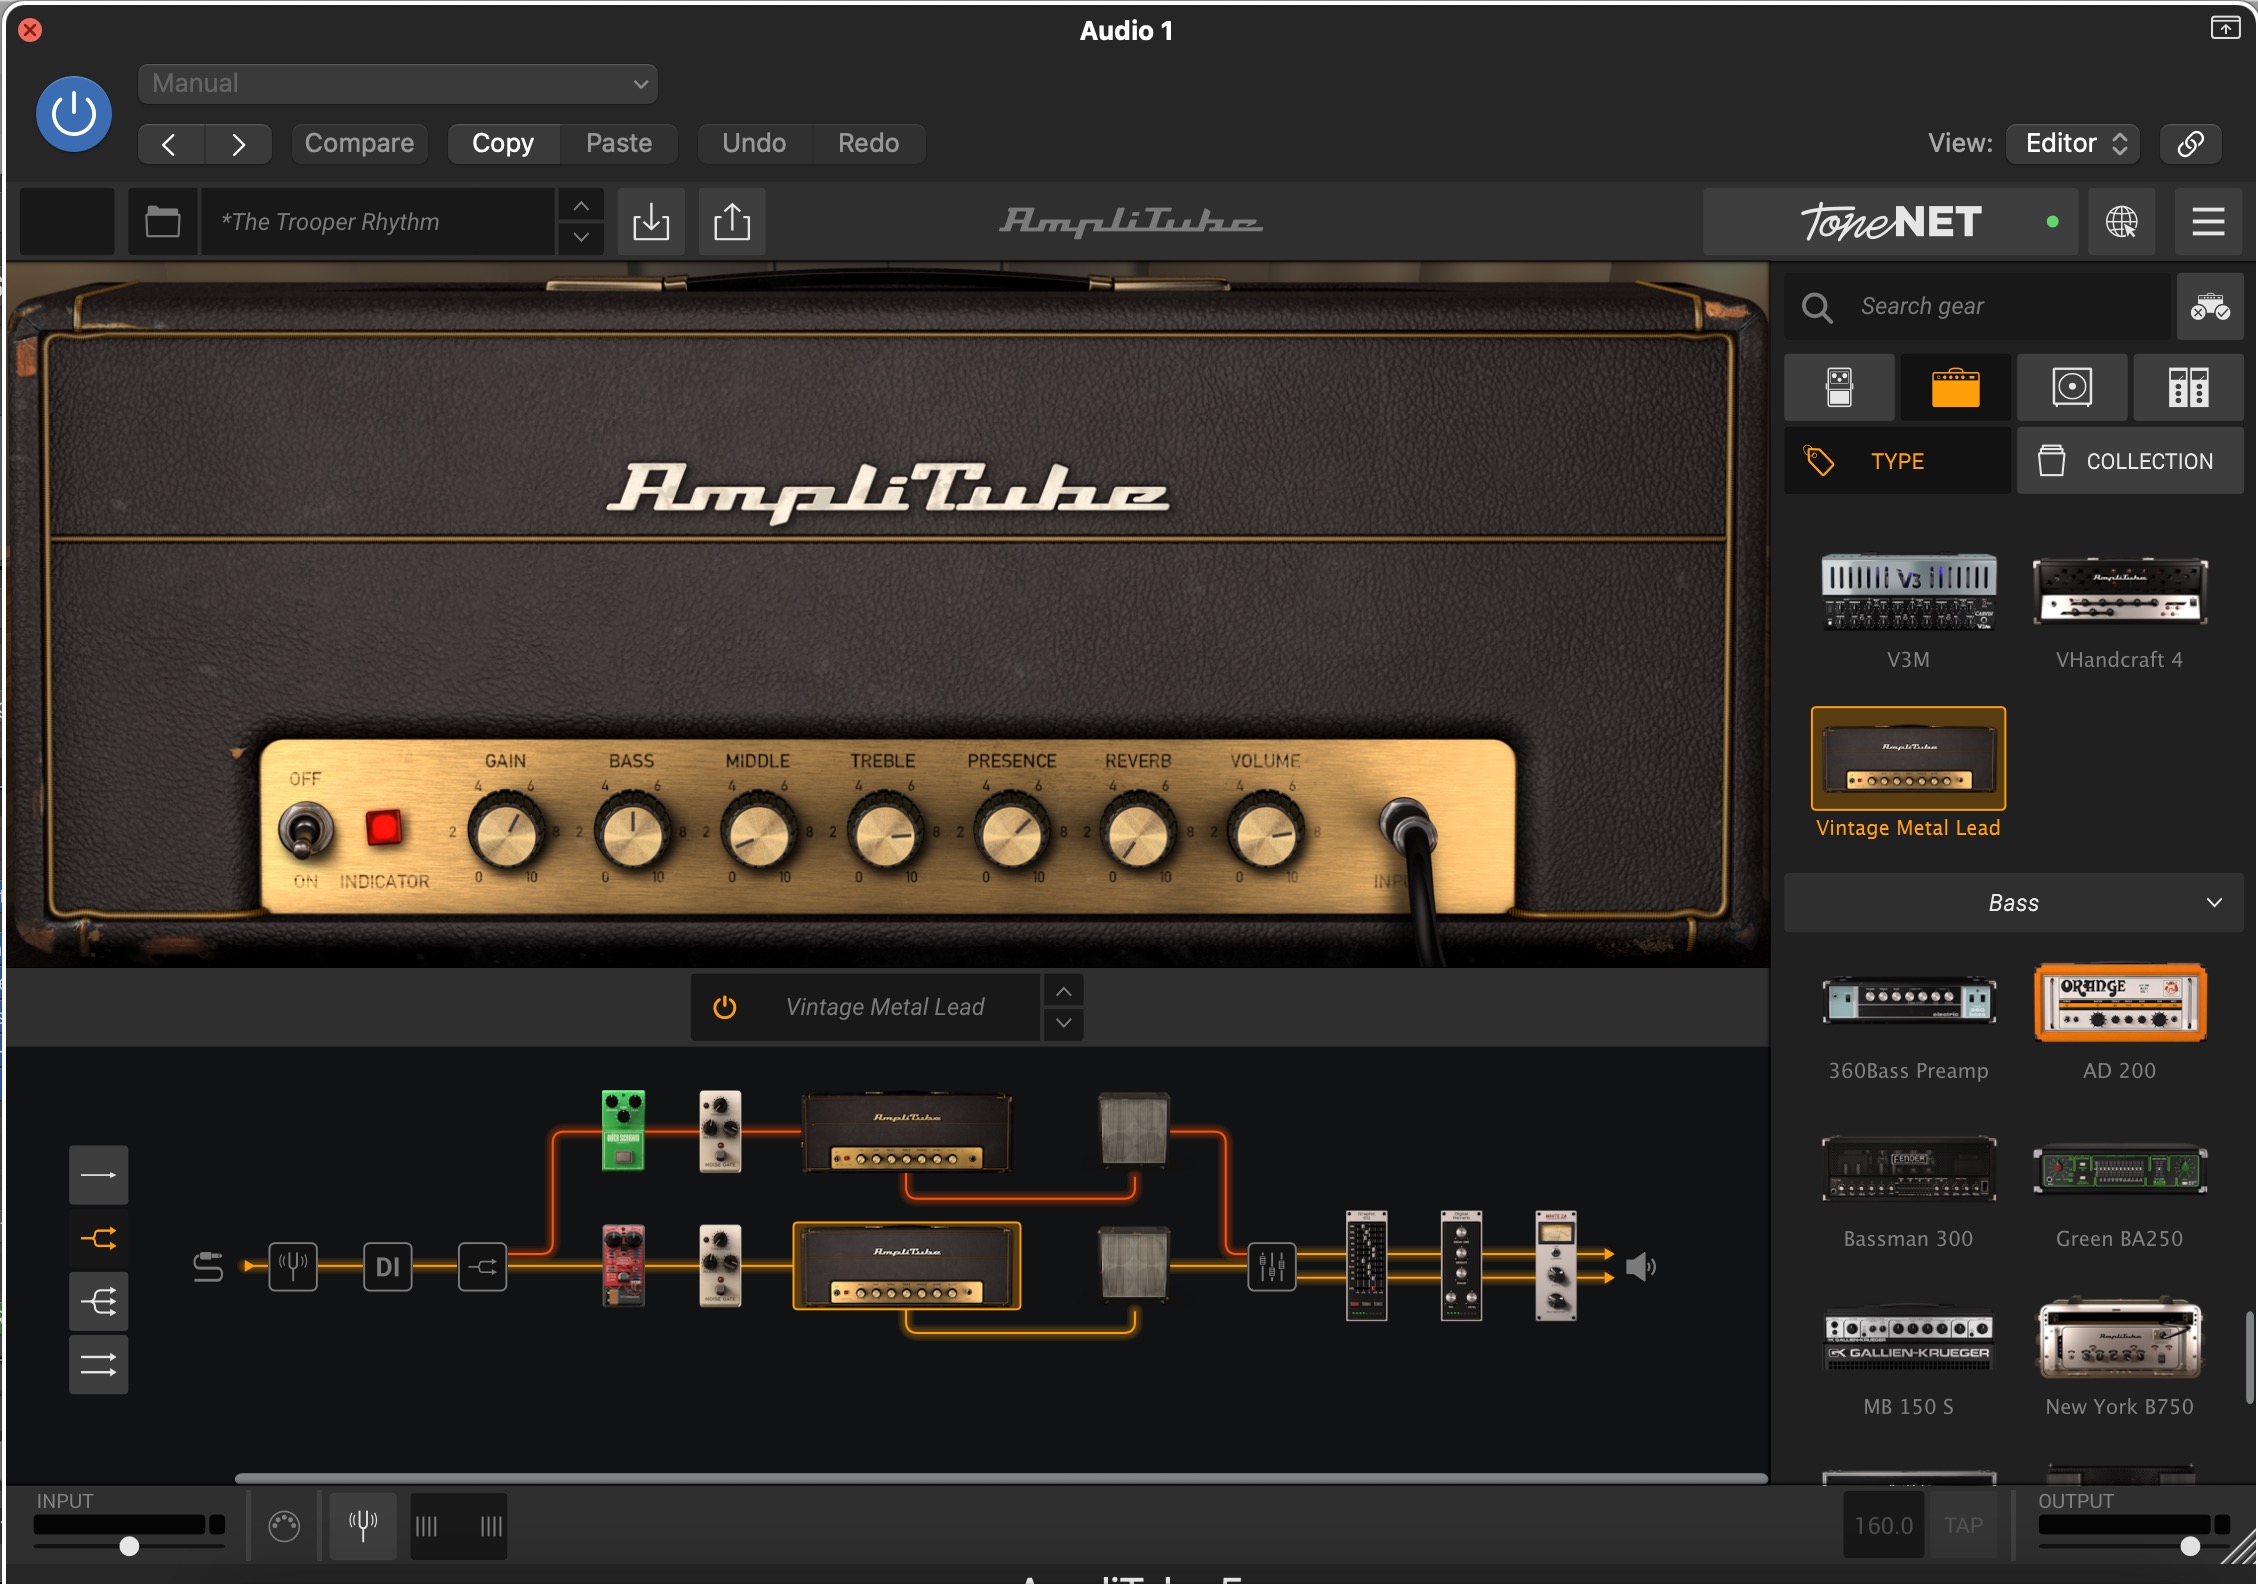2258x1584 pixels.
Task: Click the Redo button
Action: pyautogui.click(x=868, y=143)
